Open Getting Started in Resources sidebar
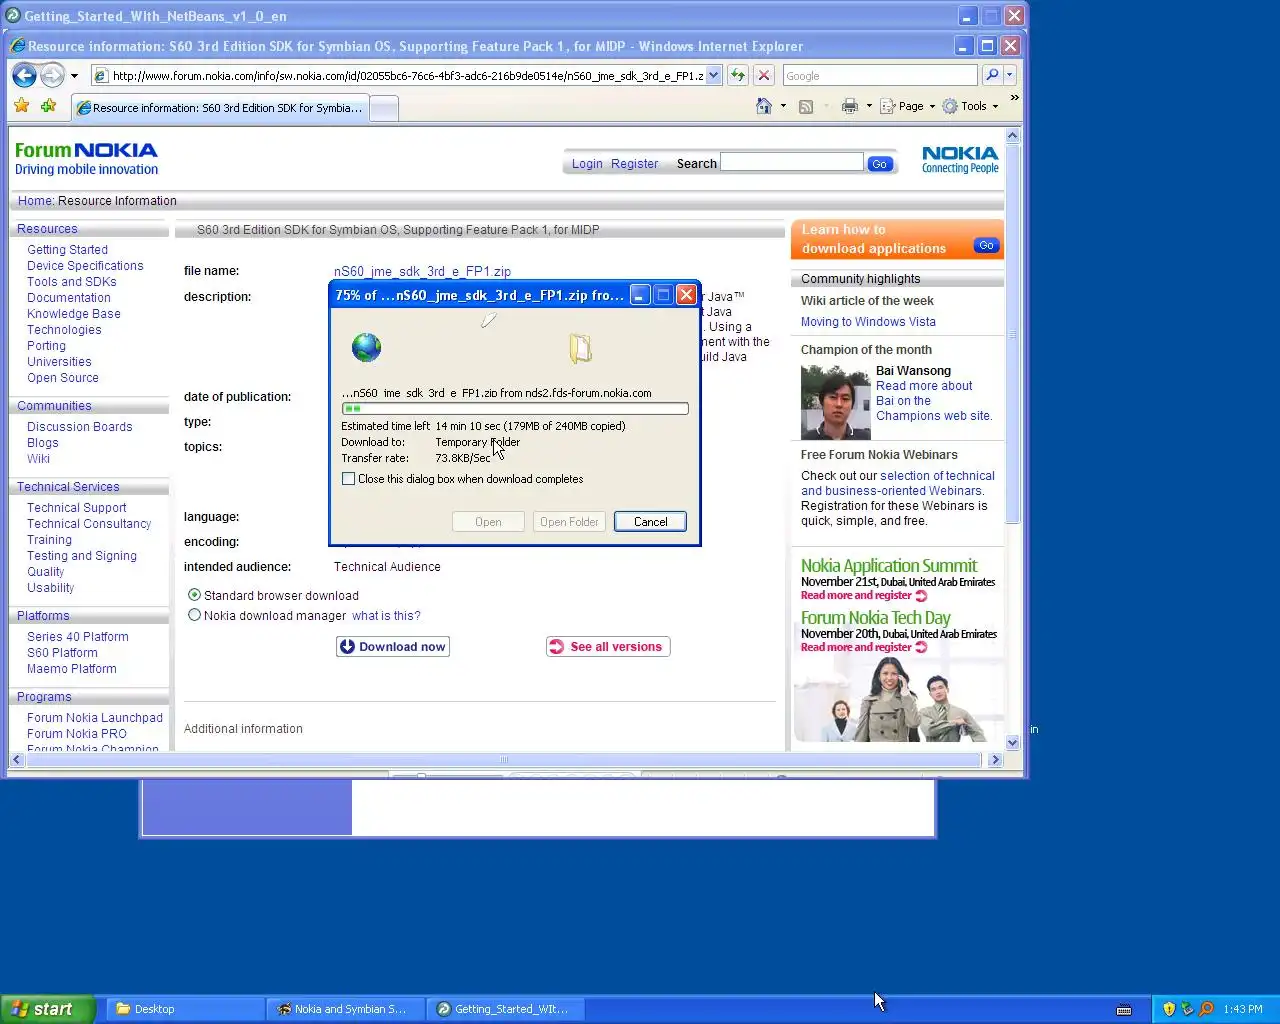 click(x=67, y=250)
